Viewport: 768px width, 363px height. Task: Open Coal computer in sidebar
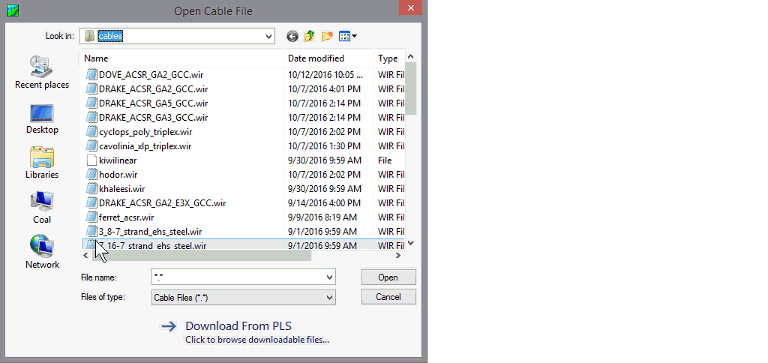42,208
